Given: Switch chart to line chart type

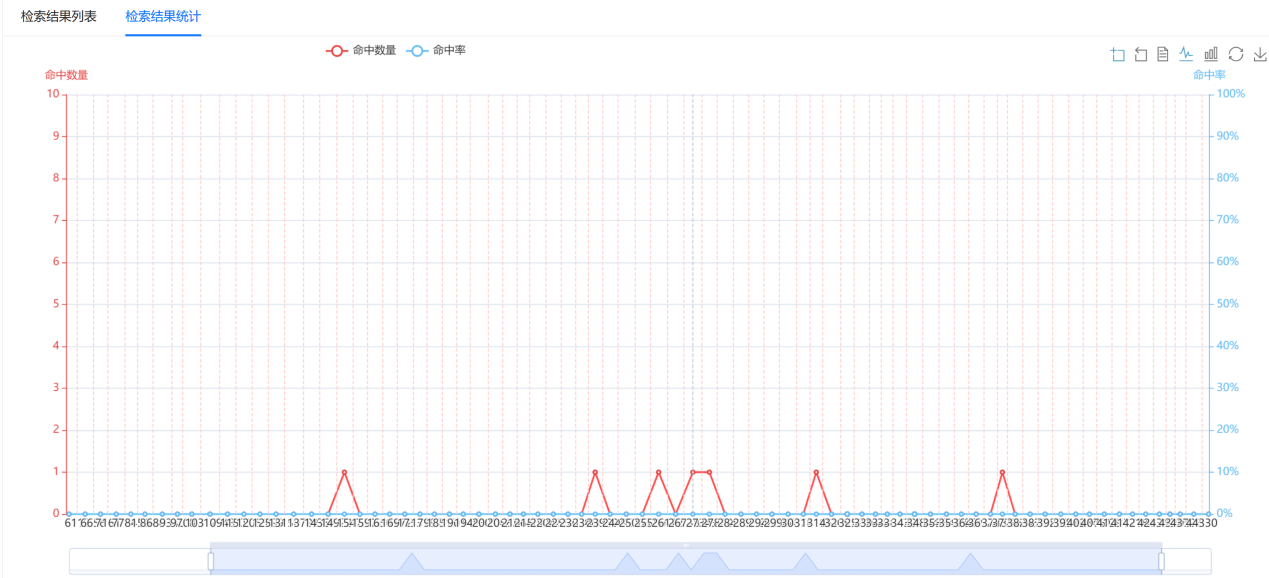Looking at the screenshot, I should [1187, 54].
